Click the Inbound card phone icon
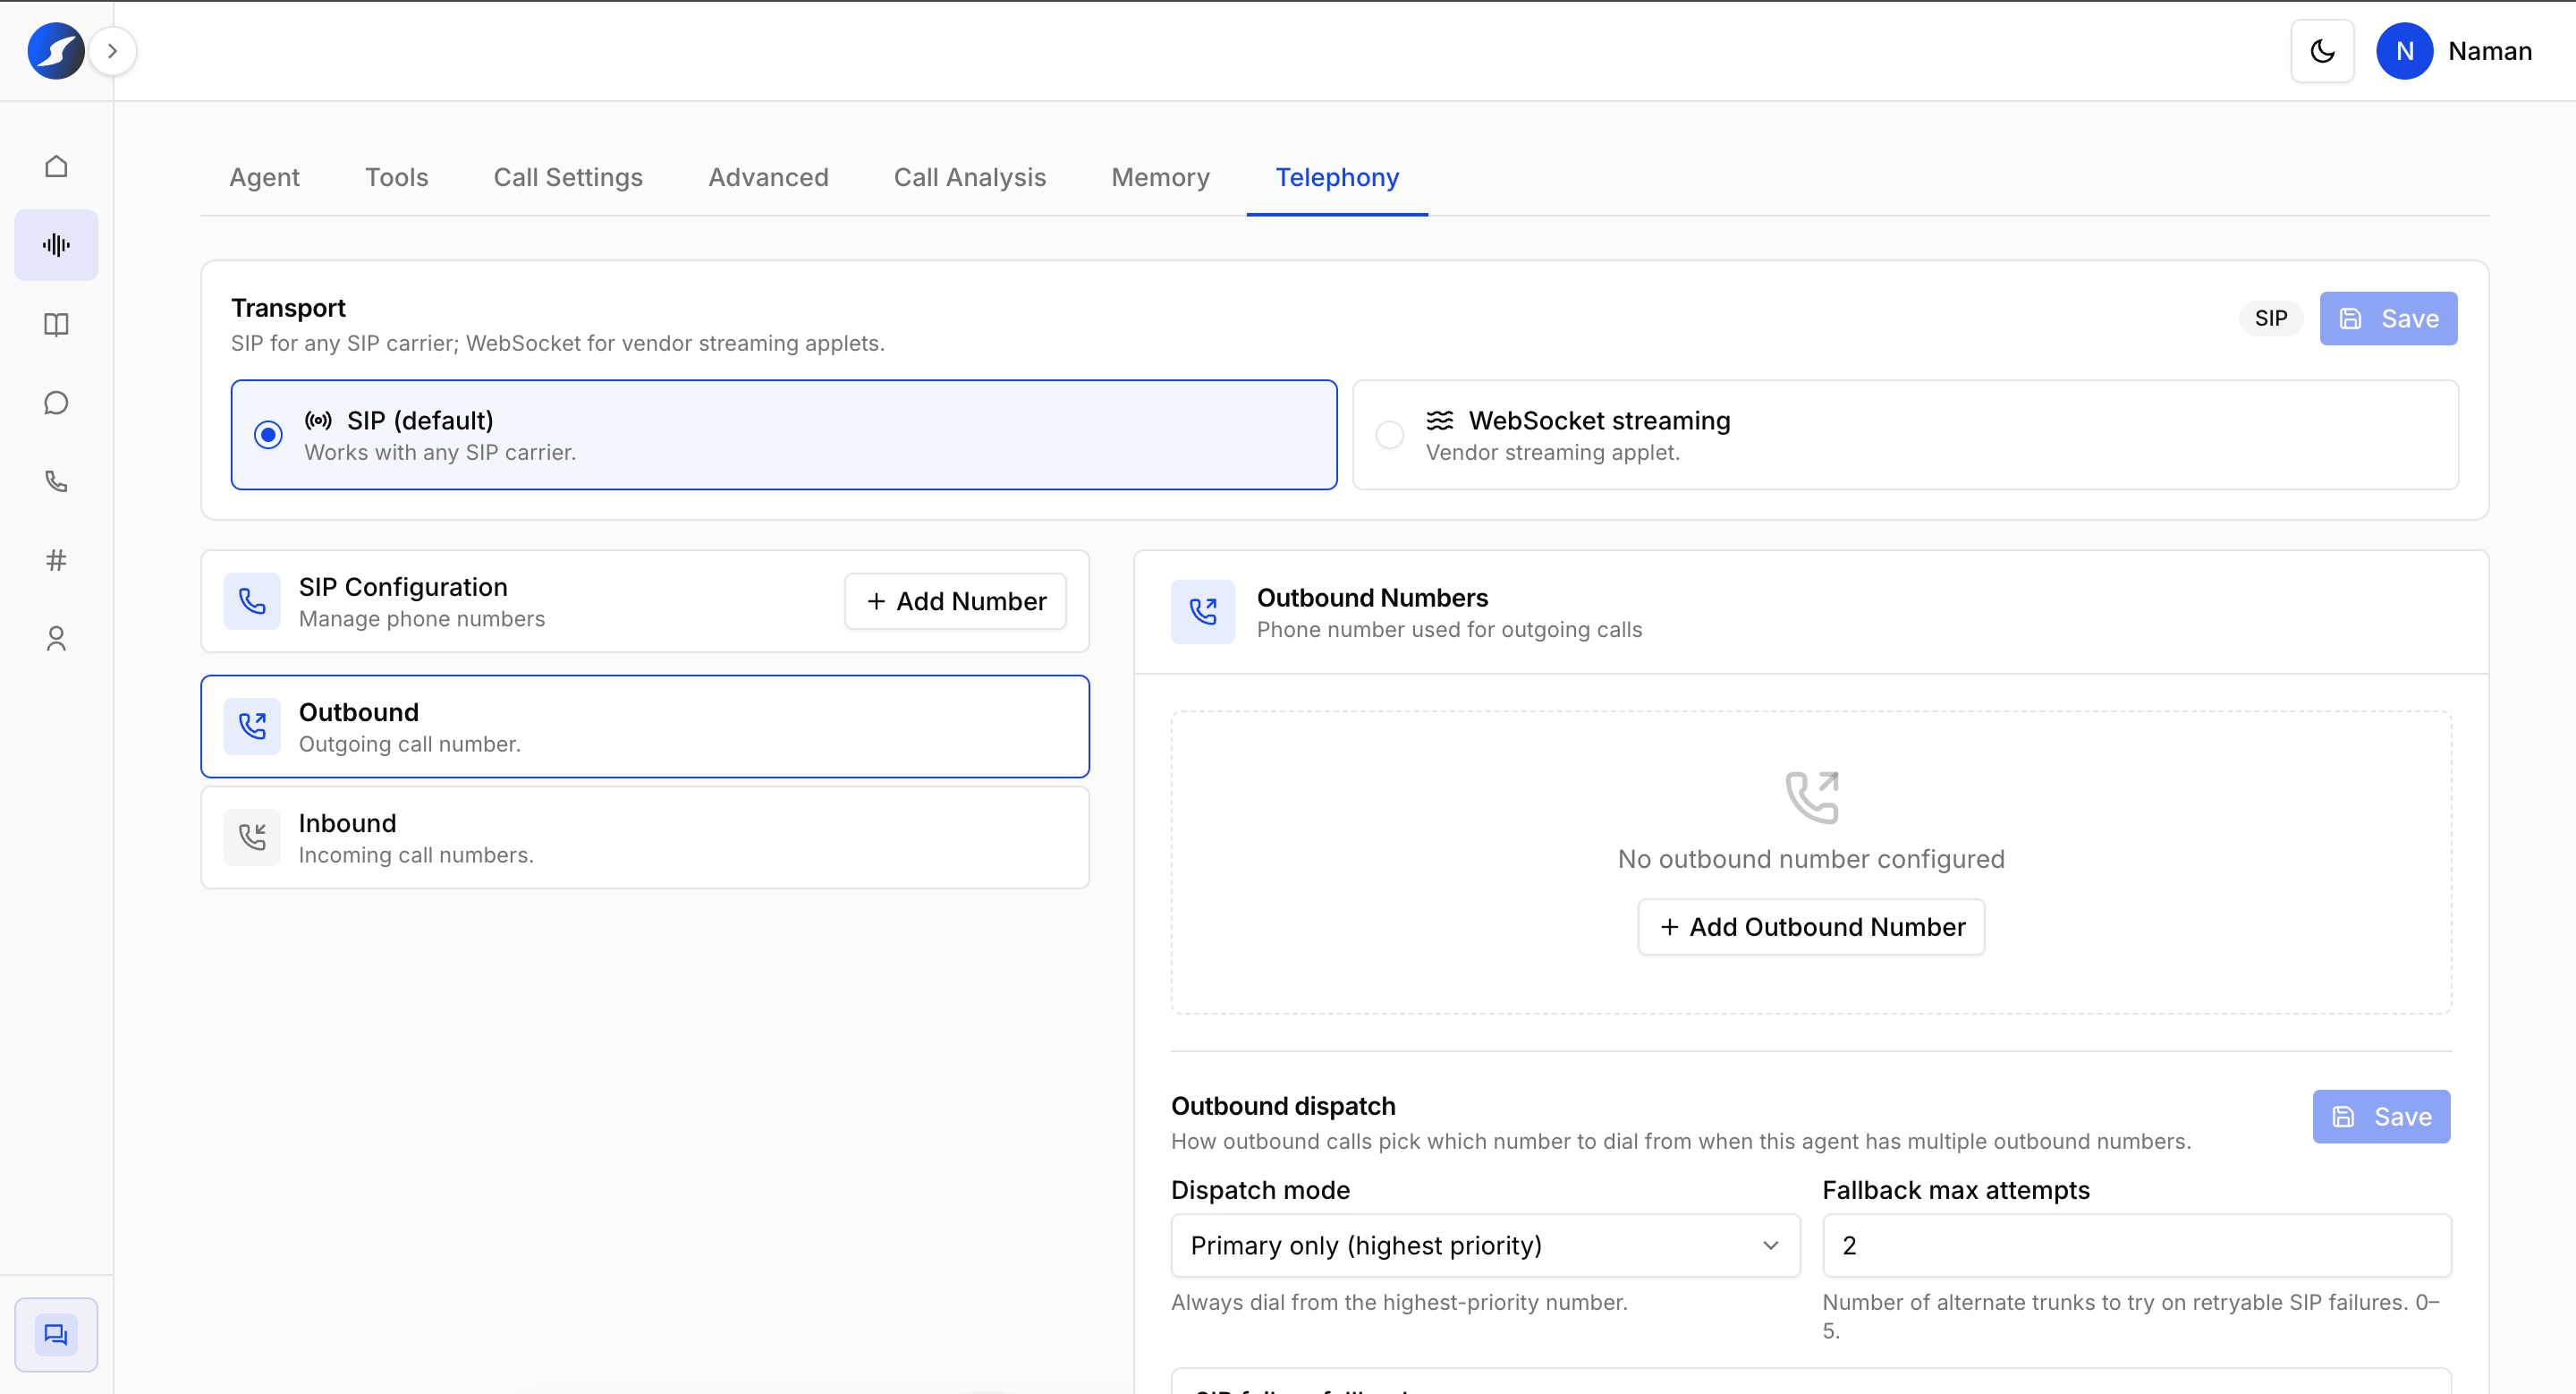 [x=252, y=837]
